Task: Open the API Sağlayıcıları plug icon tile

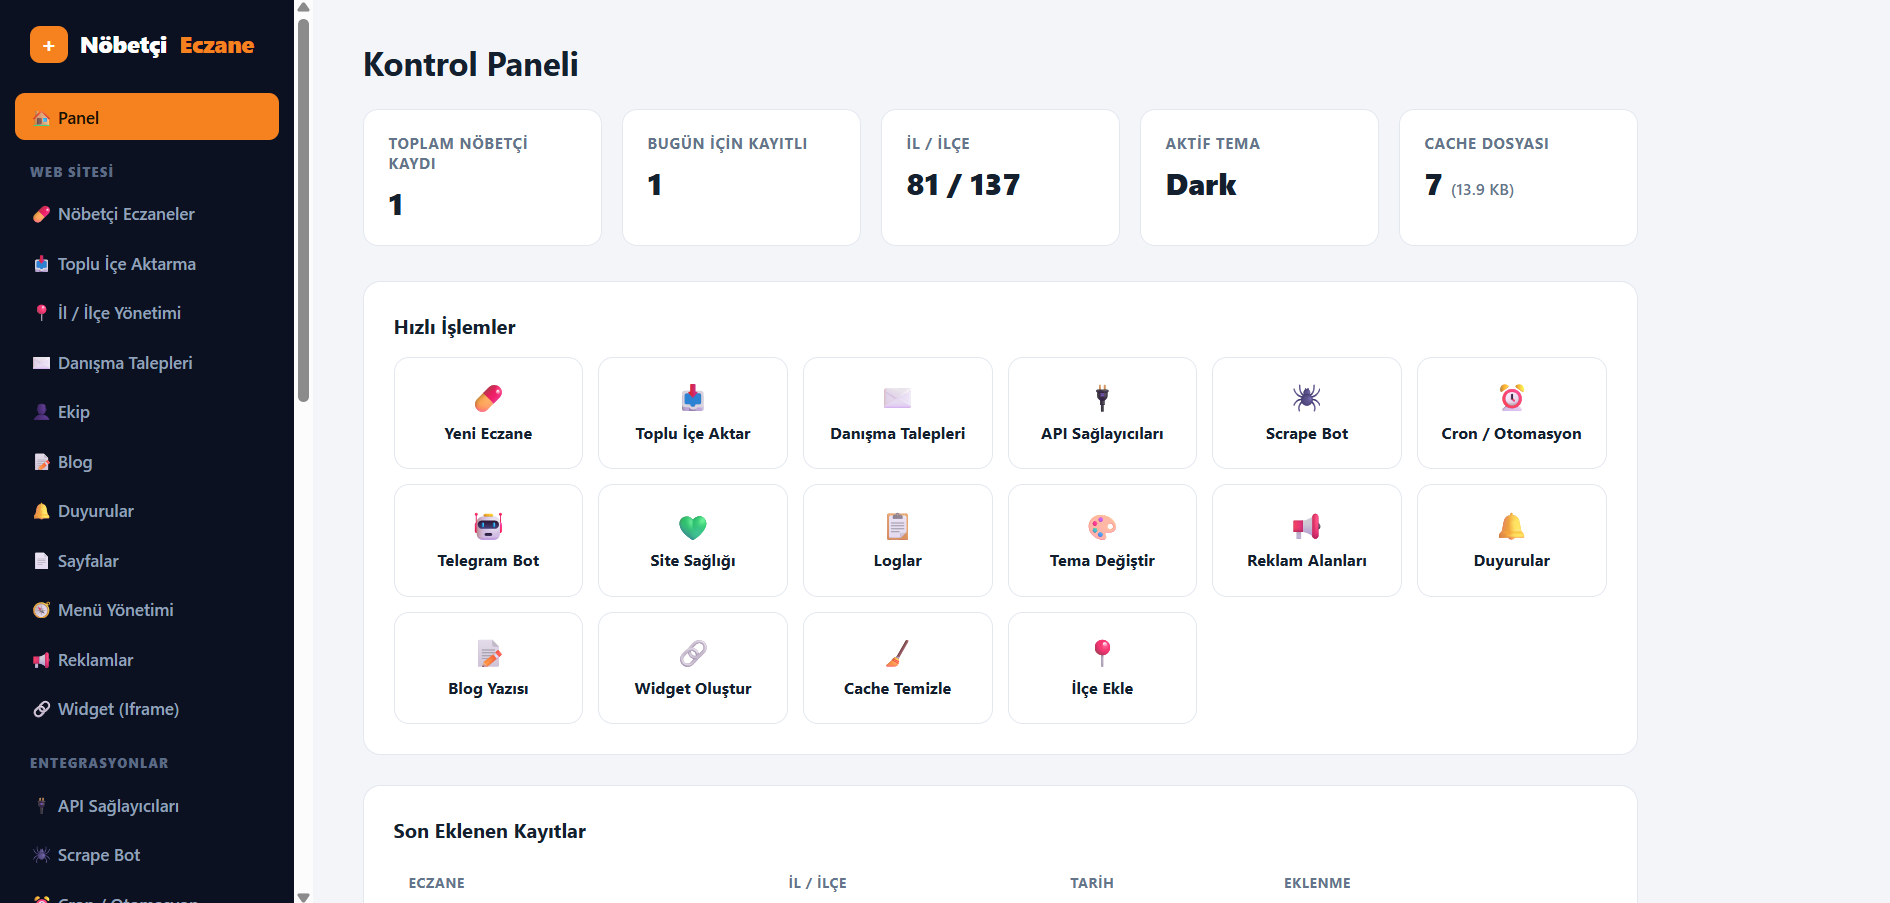Action: tap(1102, 413)
